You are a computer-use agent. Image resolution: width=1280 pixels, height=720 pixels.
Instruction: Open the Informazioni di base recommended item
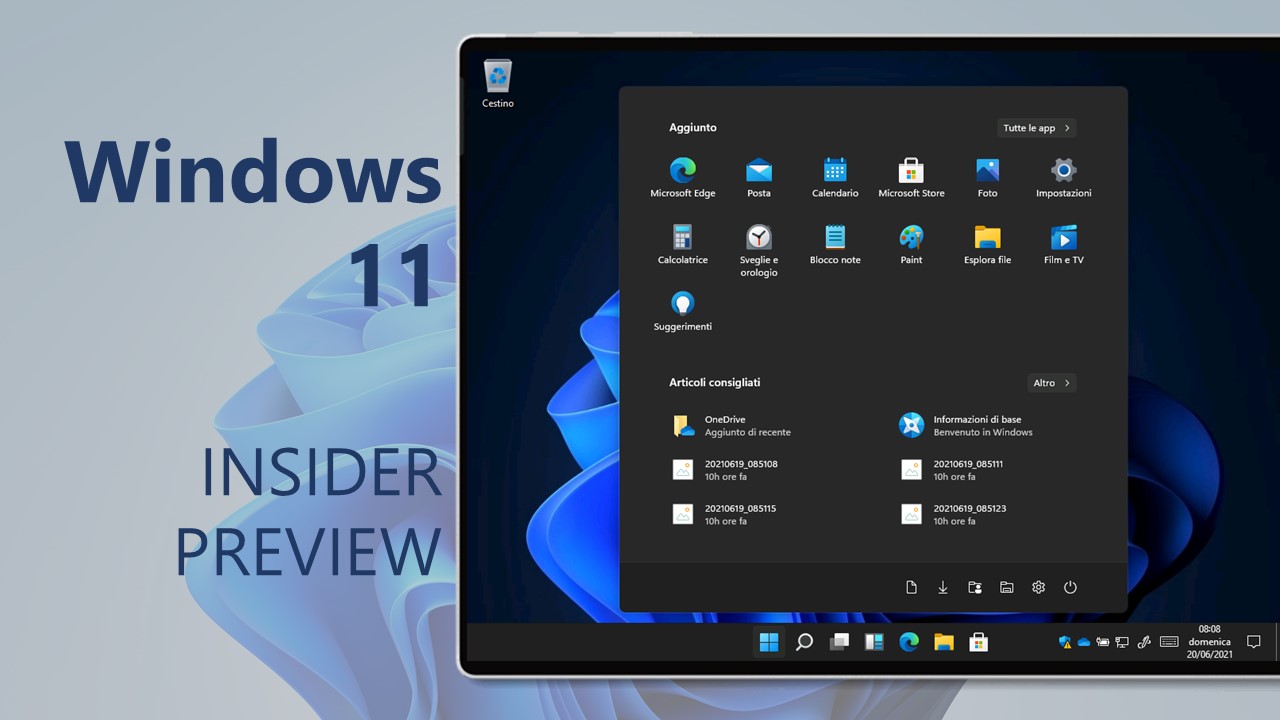[x=966, y=425]
